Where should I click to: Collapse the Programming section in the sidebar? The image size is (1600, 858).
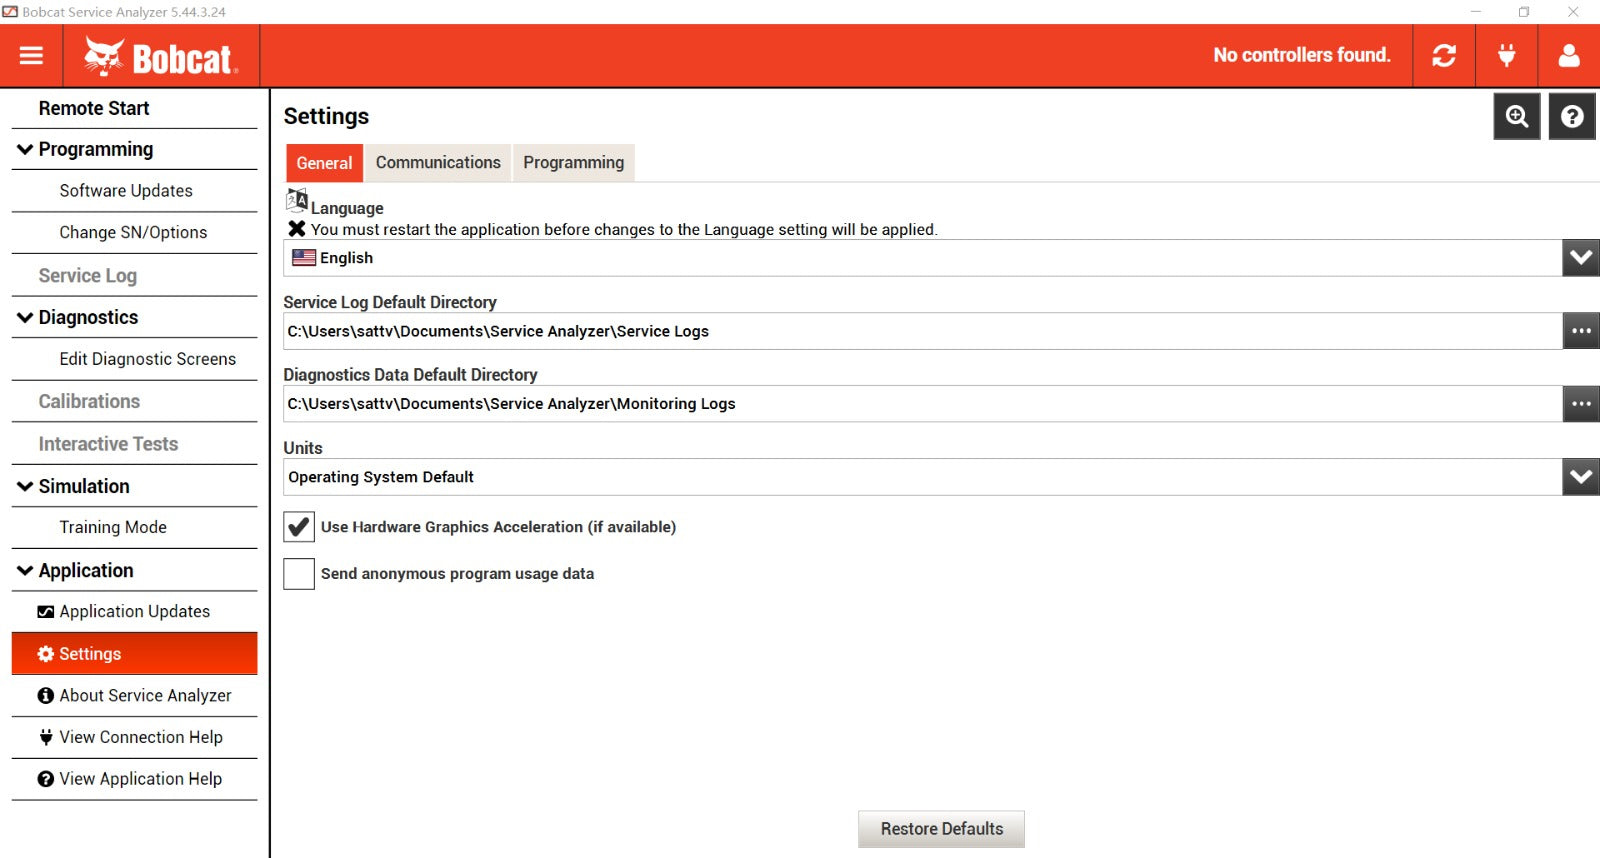[25, 149]
